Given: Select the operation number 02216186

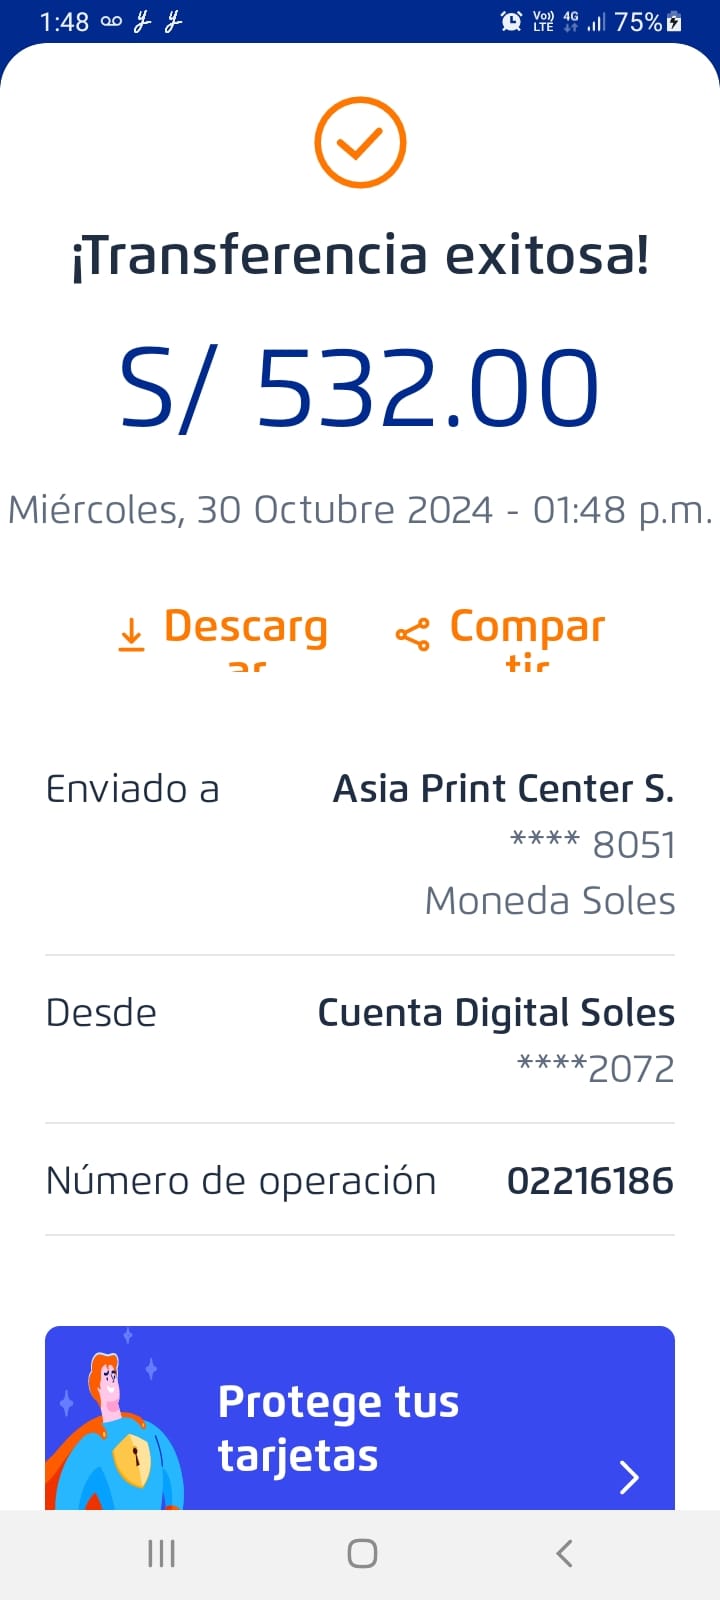Looking at the screenshot, I should pyautogui.click(x=590, y=1181).
